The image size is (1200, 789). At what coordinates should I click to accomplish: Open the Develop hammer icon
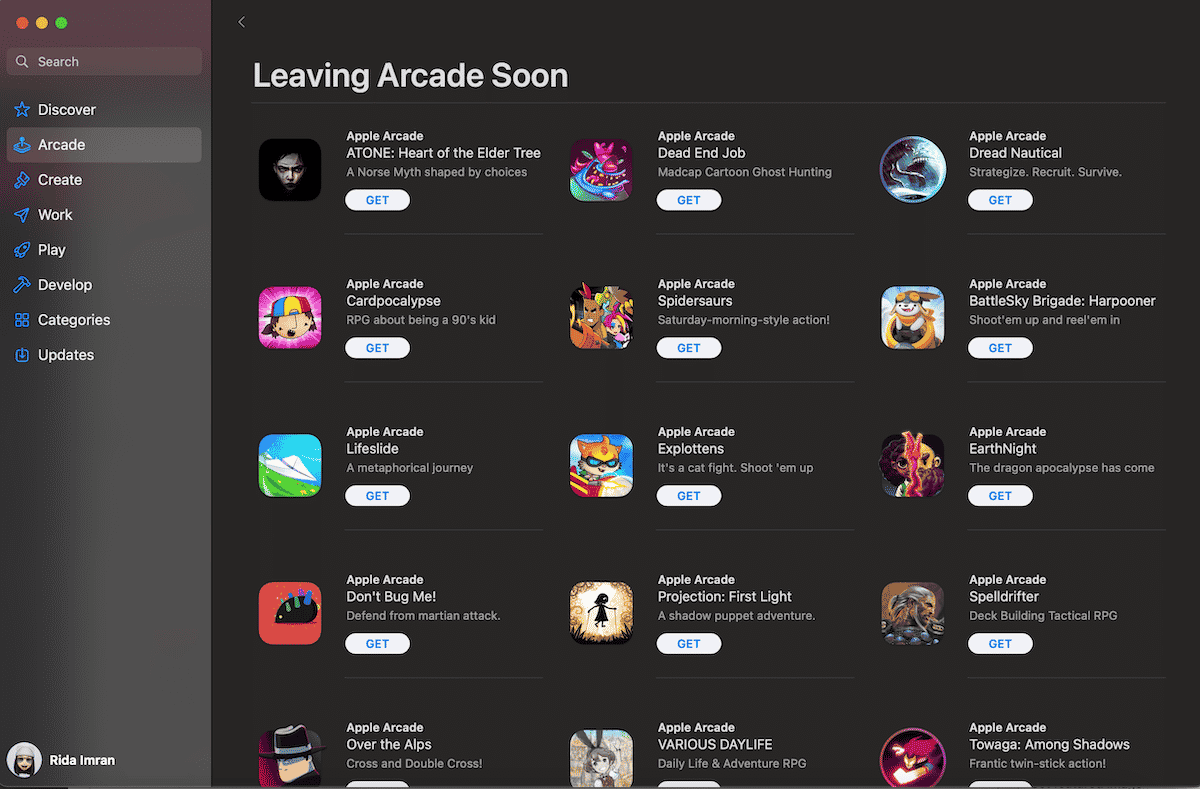[22, 285]
